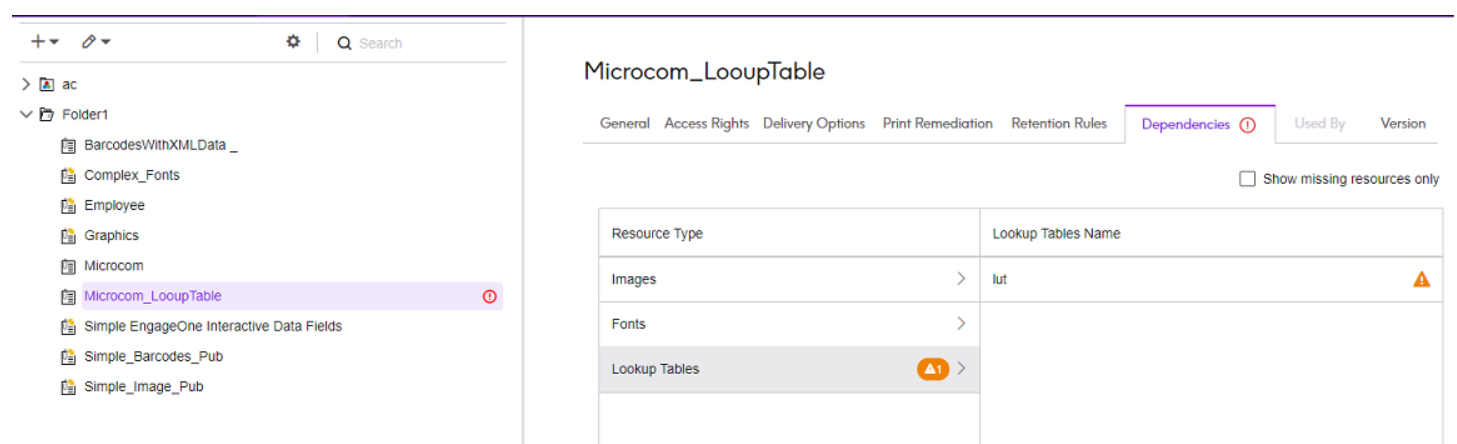The width and height of the screenshot is (1457, 444).
Task: Click the Employee file icon
Action: pyautogui.click(x=69, y=206)
